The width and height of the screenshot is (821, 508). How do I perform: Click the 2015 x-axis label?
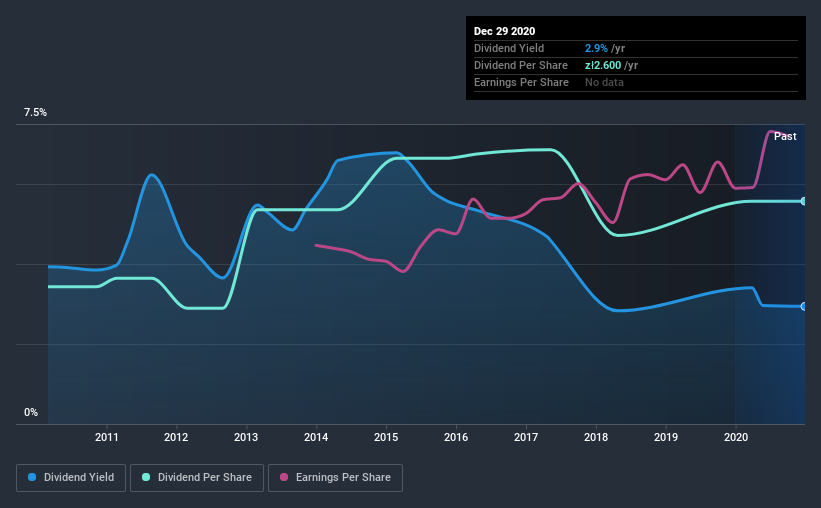tap(386, 437)
